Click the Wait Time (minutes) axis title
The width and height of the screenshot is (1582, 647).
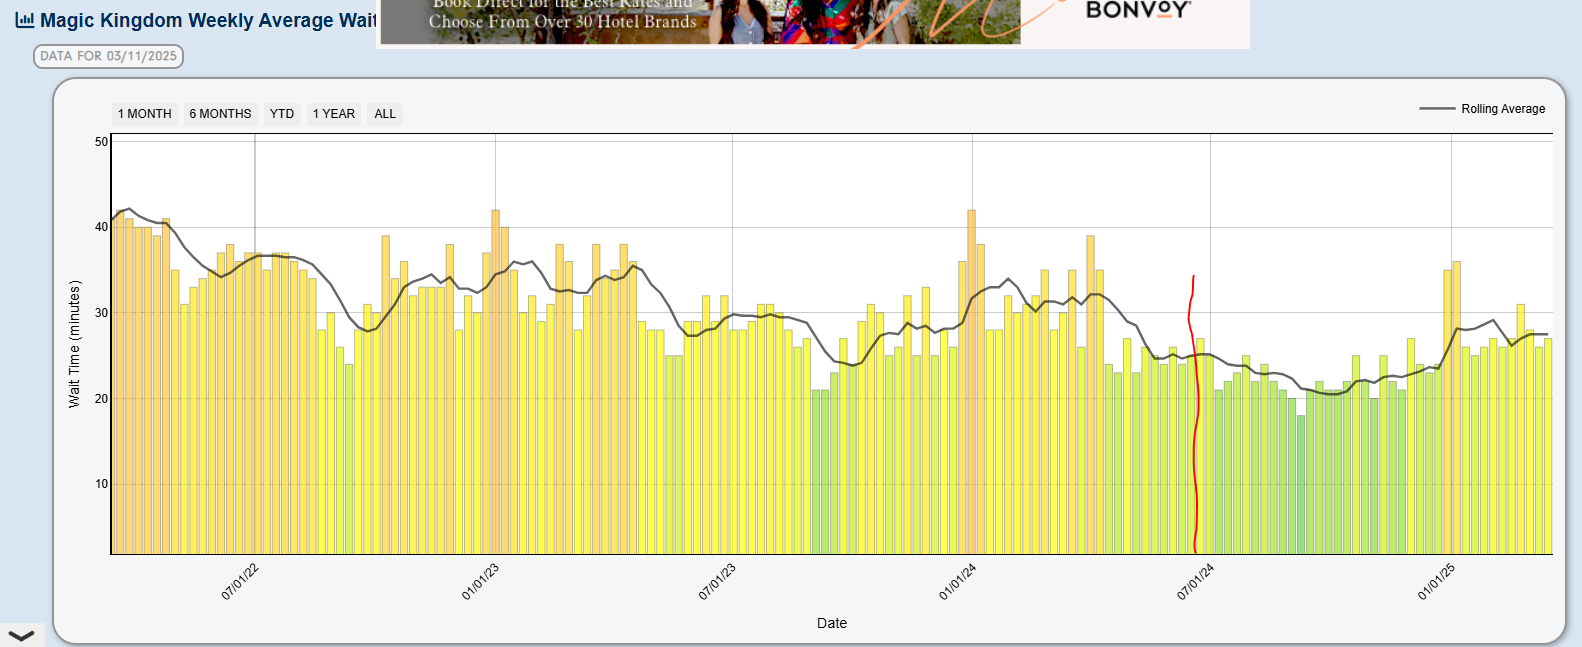pos(74,344)
